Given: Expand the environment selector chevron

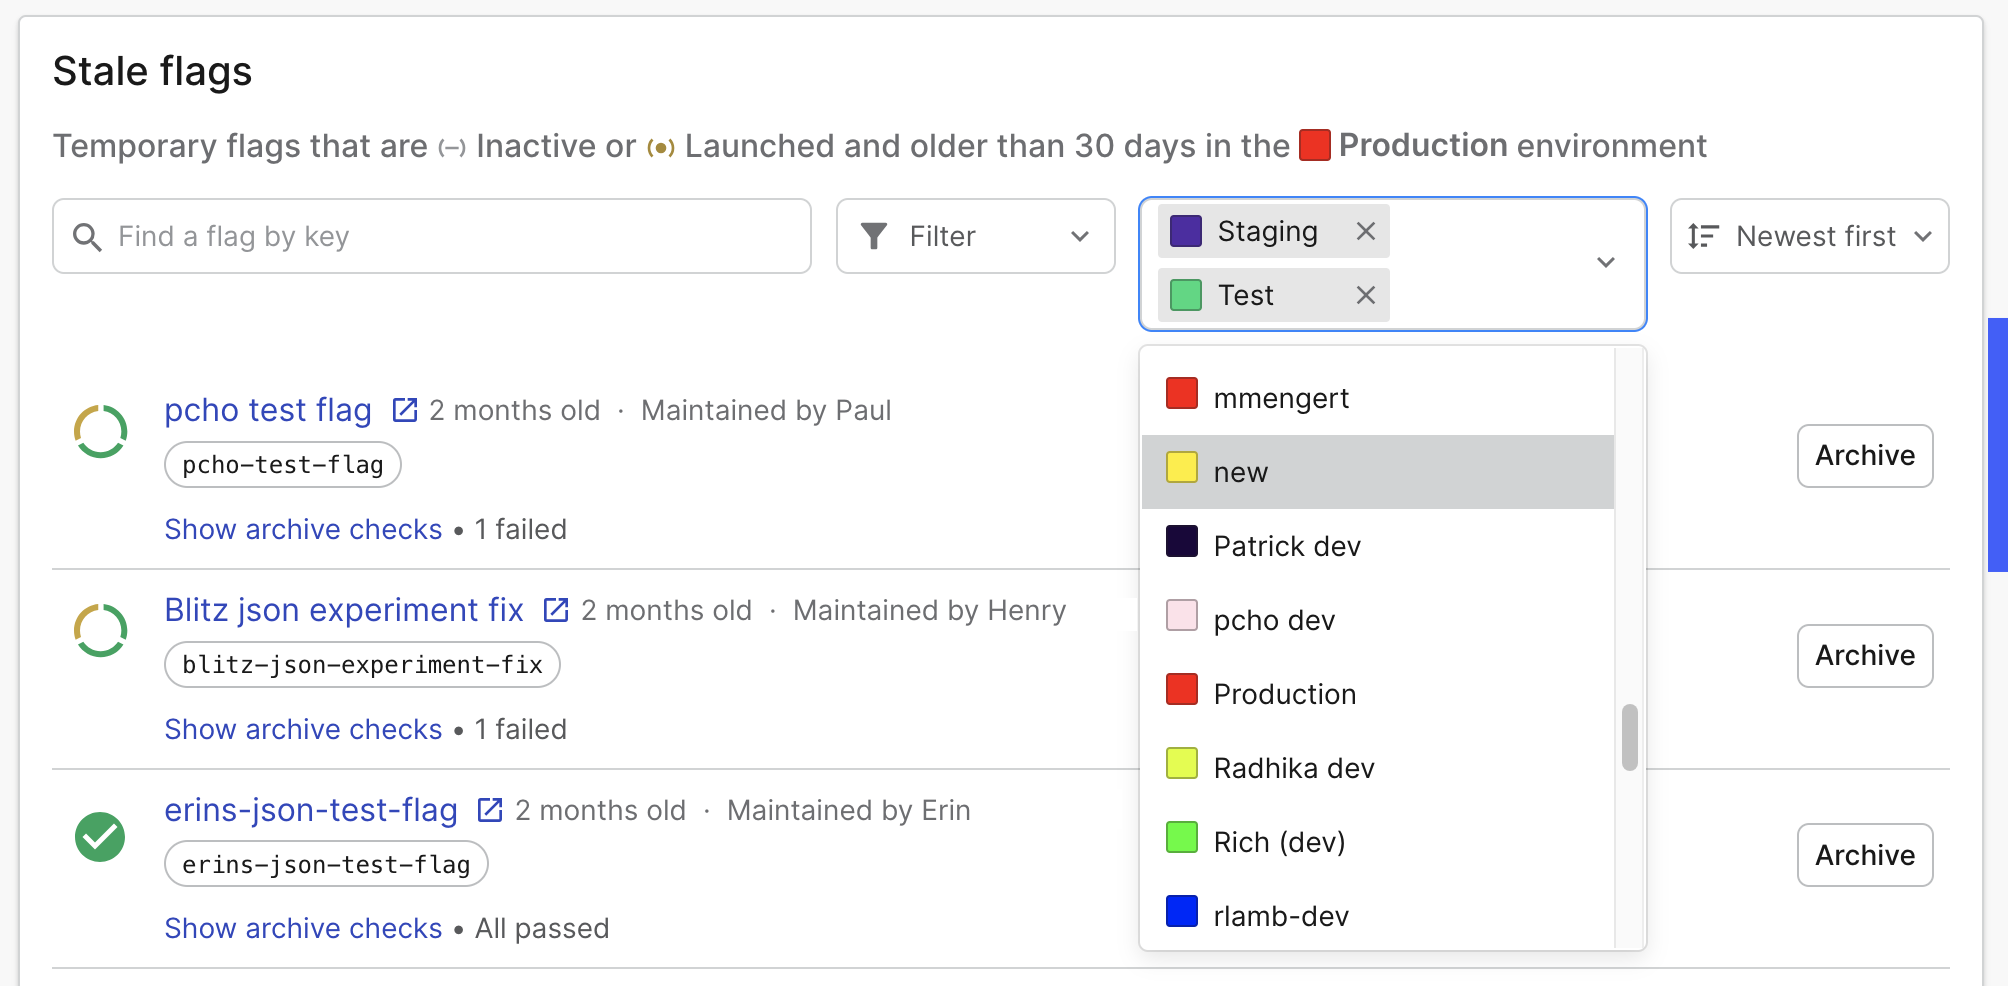Looking at the screenshot, I should 1606,263.
